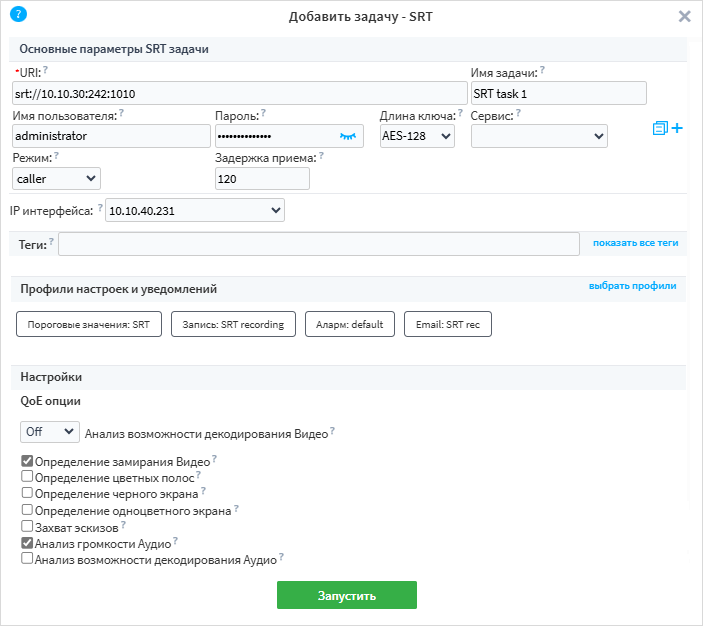703x626 pixels.
Task: Open the Запись: SRT recording profile
Action: [x=233, y=325]
